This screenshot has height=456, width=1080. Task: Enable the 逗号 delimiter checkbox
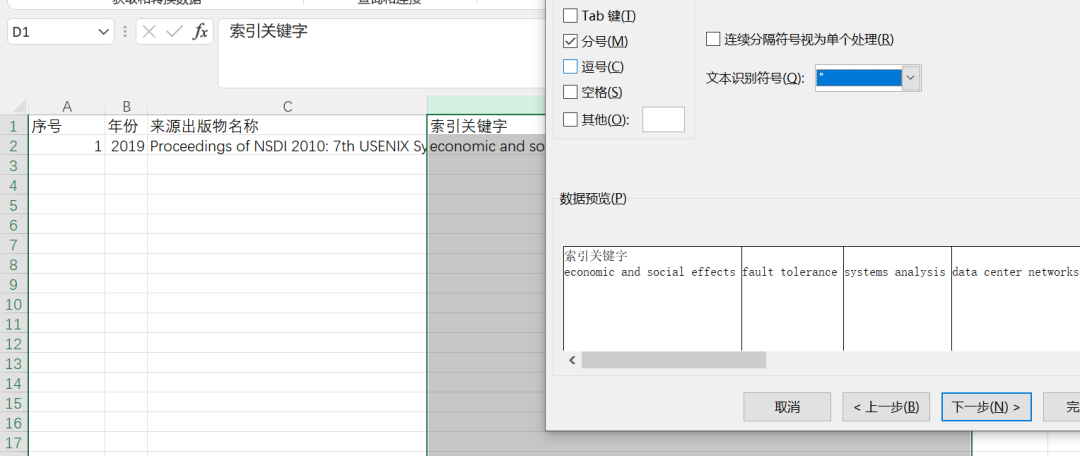tap(570, 67)
